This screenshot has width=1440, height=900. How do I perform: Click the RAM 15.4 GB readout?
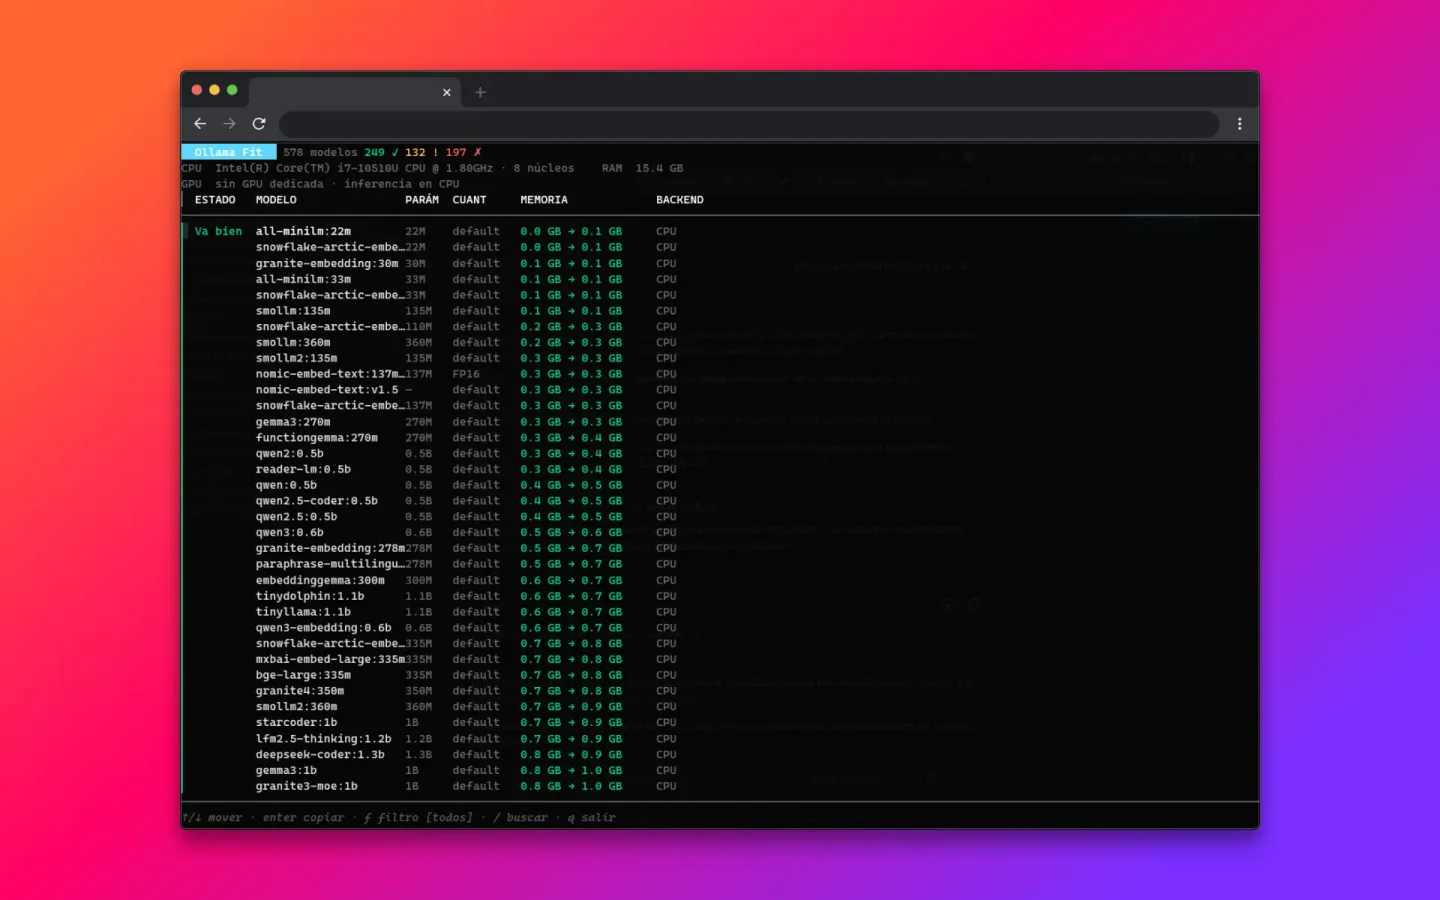(643, 168)
